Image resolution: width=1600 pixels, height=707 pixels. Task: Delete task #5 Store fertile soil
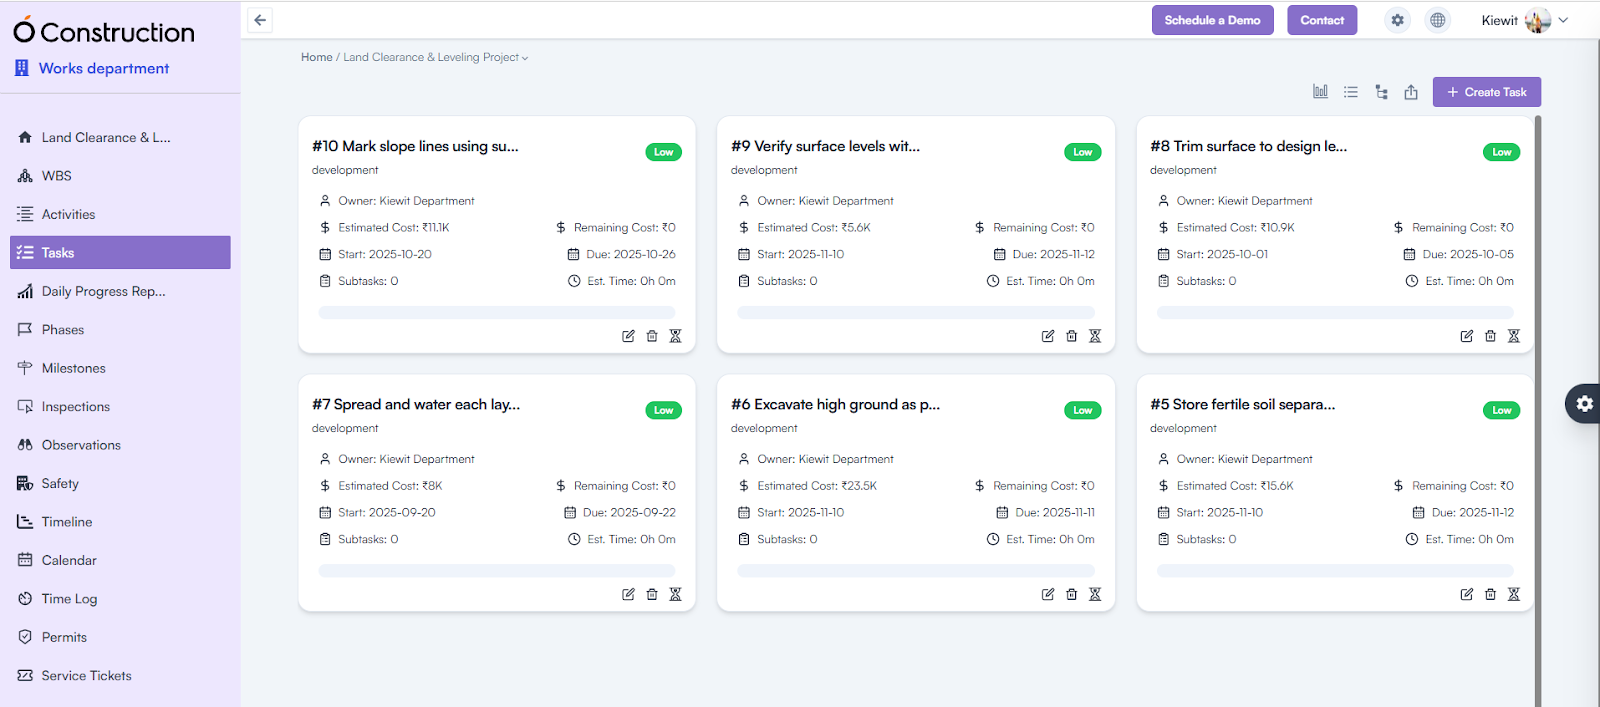coord(1491,594)
